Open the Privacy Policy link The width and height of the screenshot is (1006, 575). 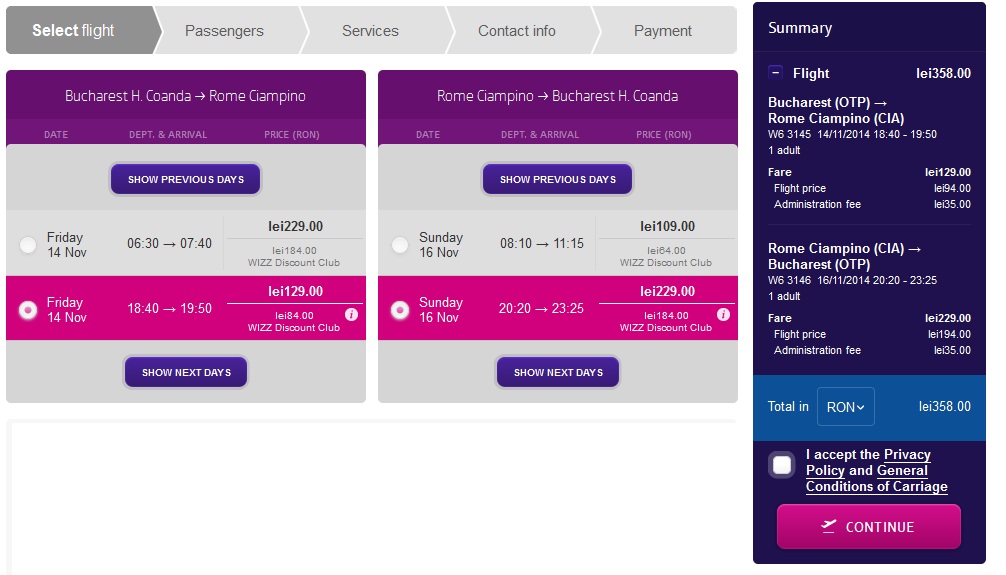(907, 455)
